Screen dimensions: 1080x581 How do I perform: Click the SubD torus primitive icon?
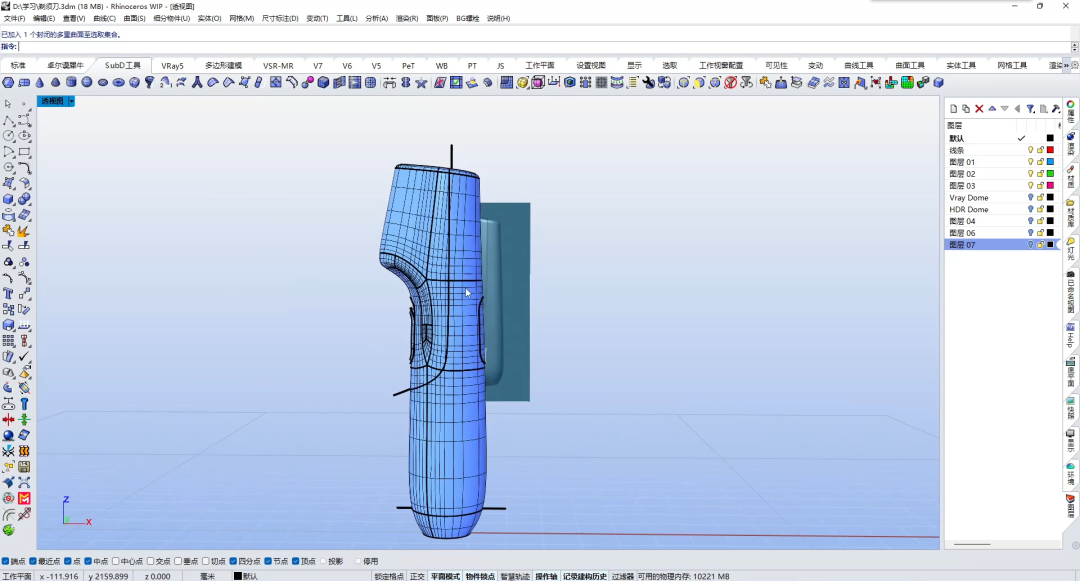pyautogui.click(x=118, y=83)
